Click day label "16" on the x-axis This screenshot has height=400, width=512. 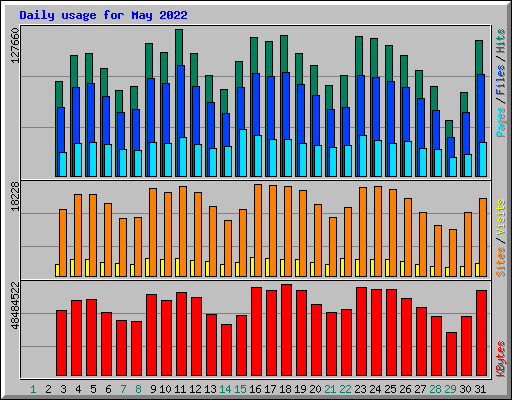(x=255, y=389)
